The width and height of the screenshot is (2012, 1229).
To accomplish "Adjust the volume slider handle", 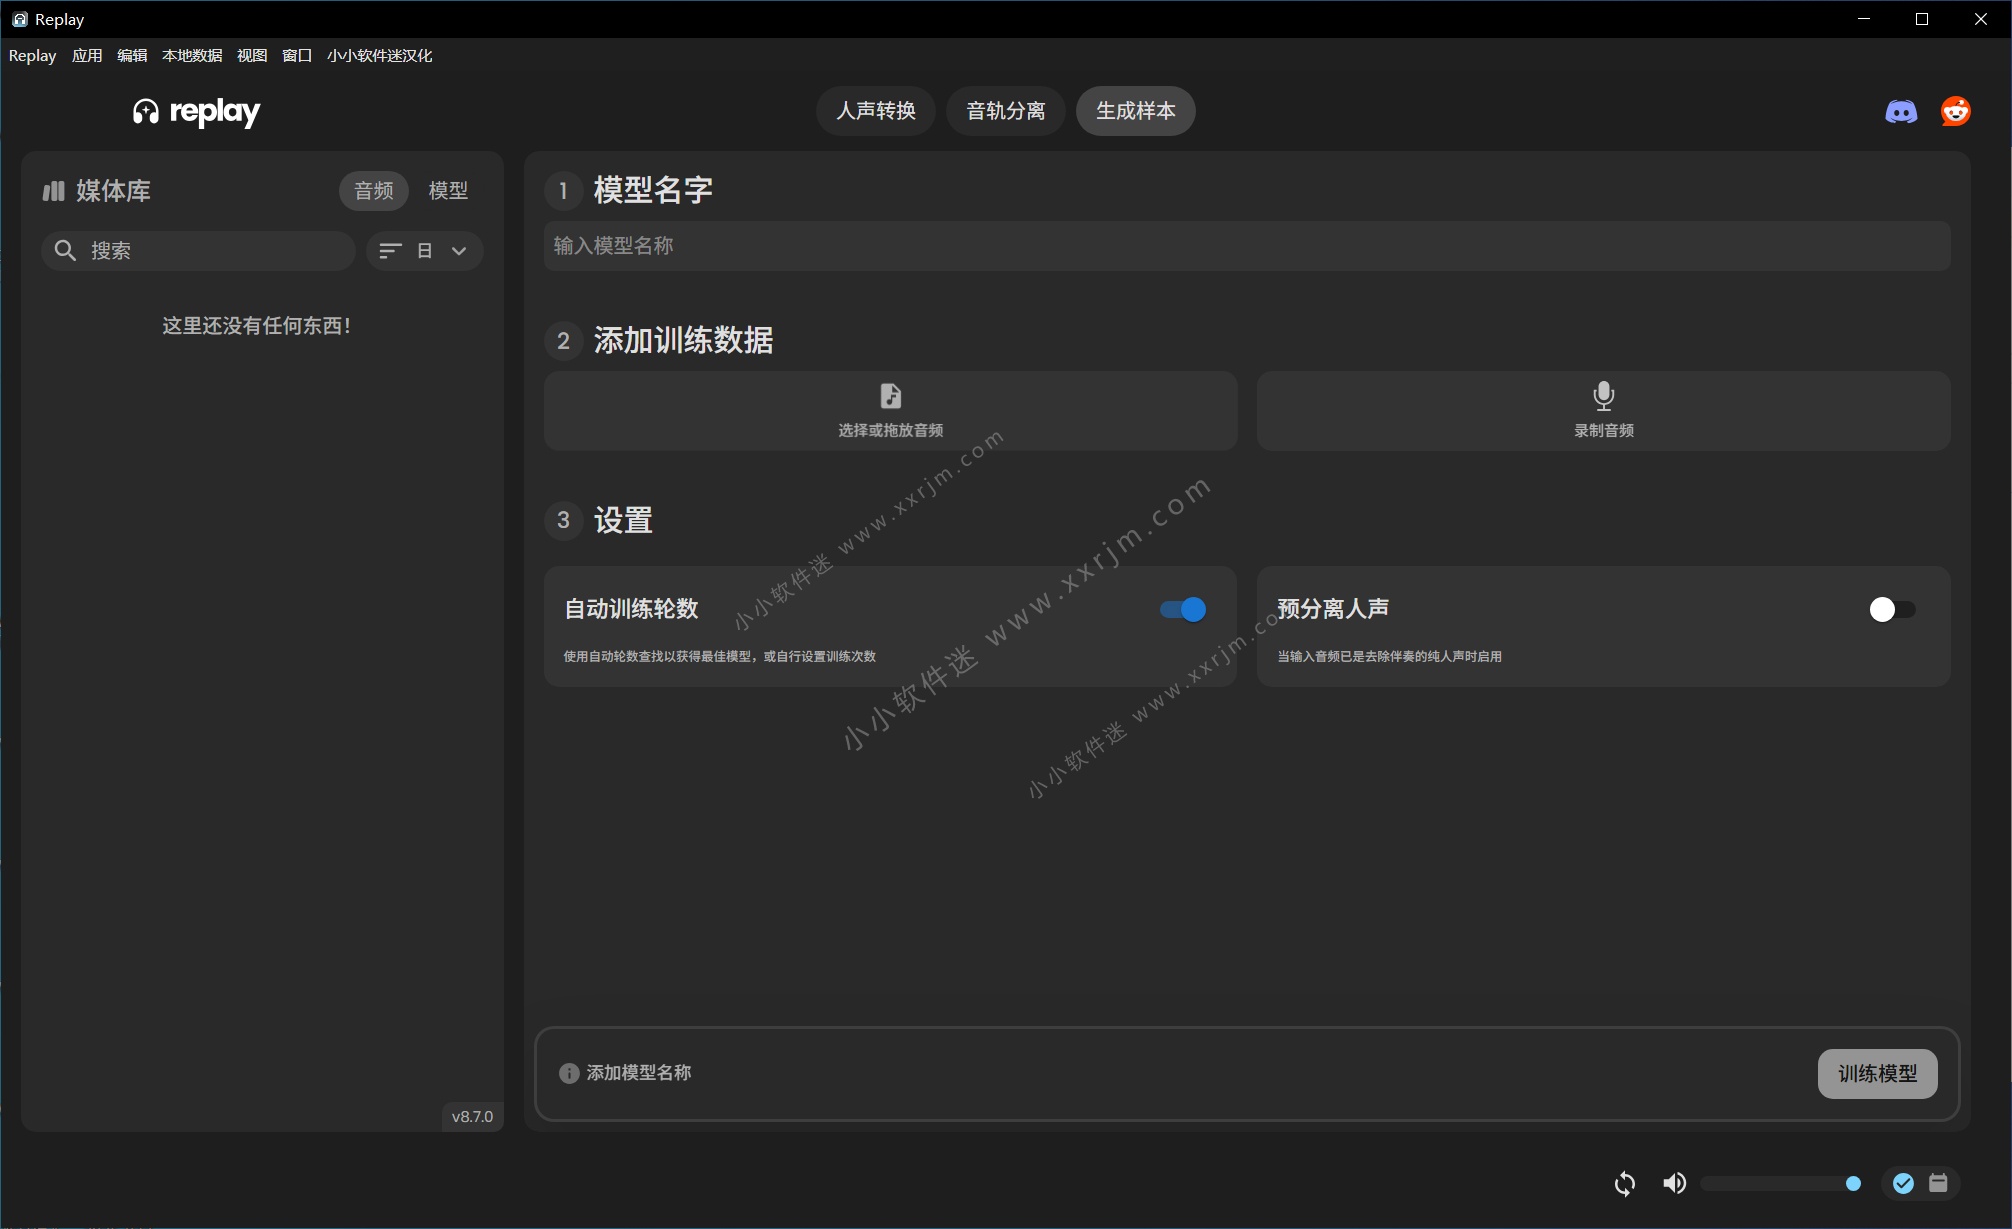I will coord(1852,1184).
